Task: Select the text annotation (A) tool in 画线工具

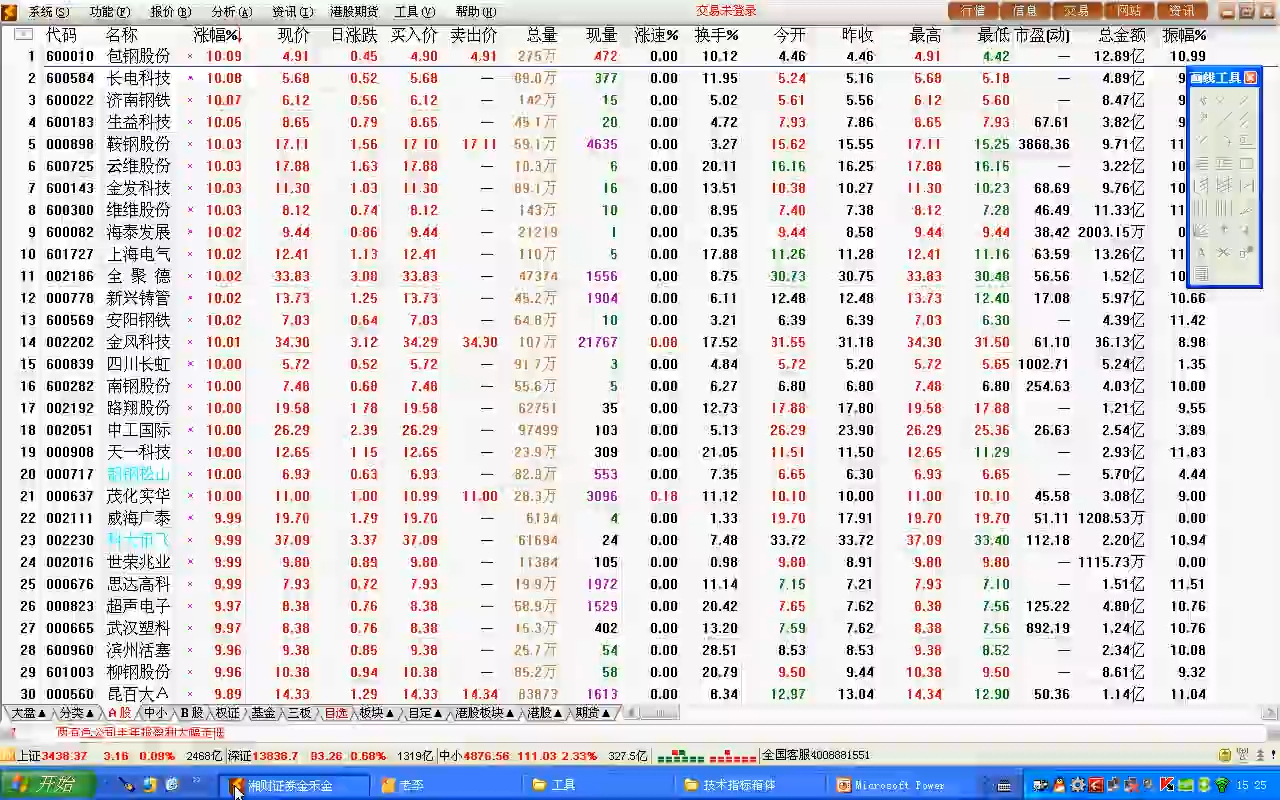Action: 1201,251
